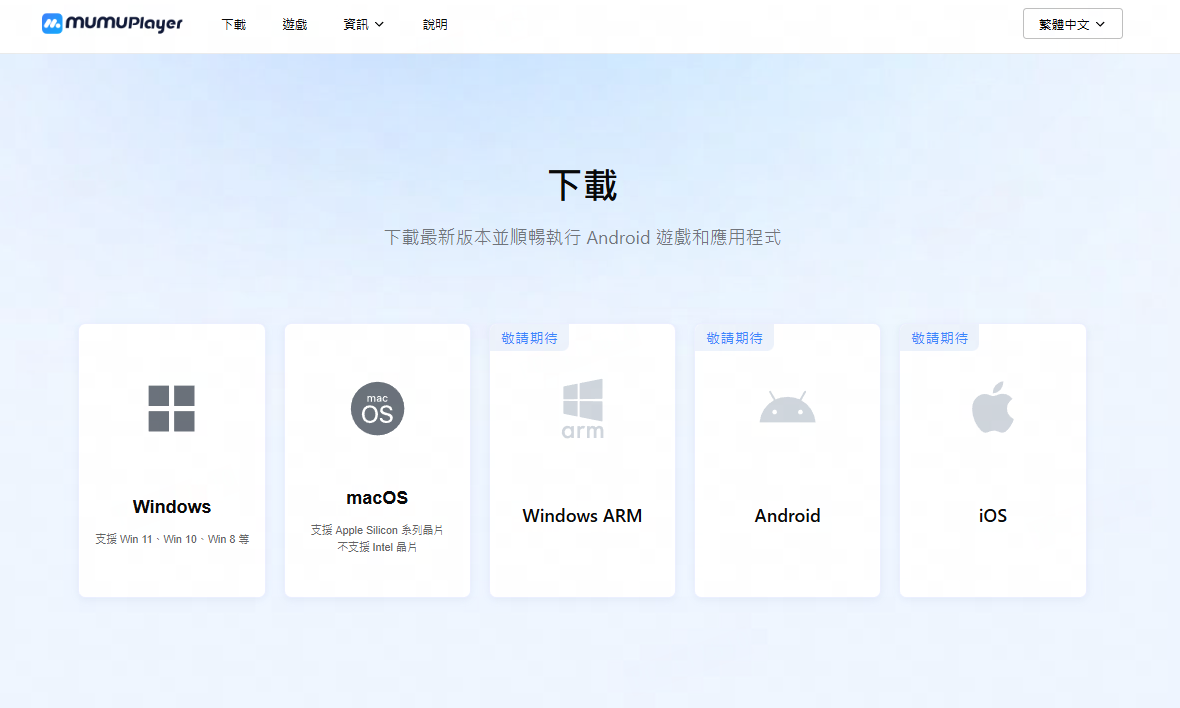Select the Windows ARM icon
The width and height of the screenshot is (1180, 708).
[x=582, y=409]
